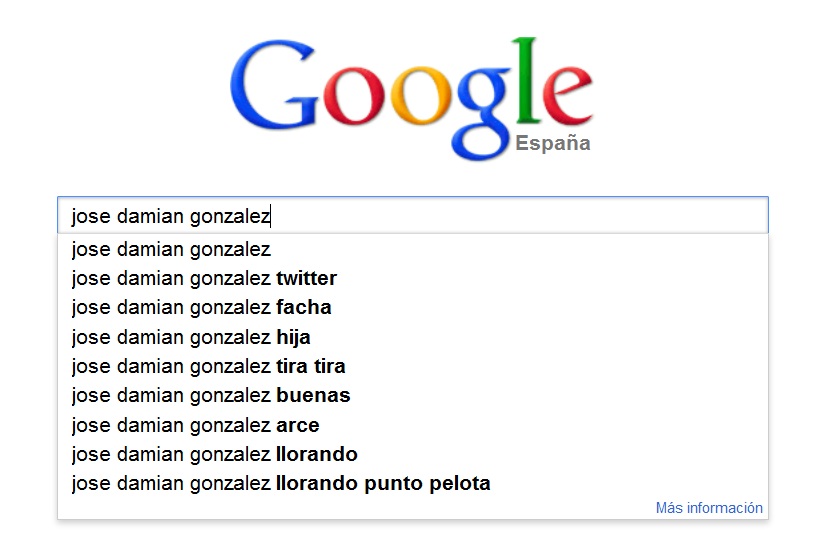Pick the suggestion ending in 'facha'
The image size is (820, 554).
click(413, 308)
